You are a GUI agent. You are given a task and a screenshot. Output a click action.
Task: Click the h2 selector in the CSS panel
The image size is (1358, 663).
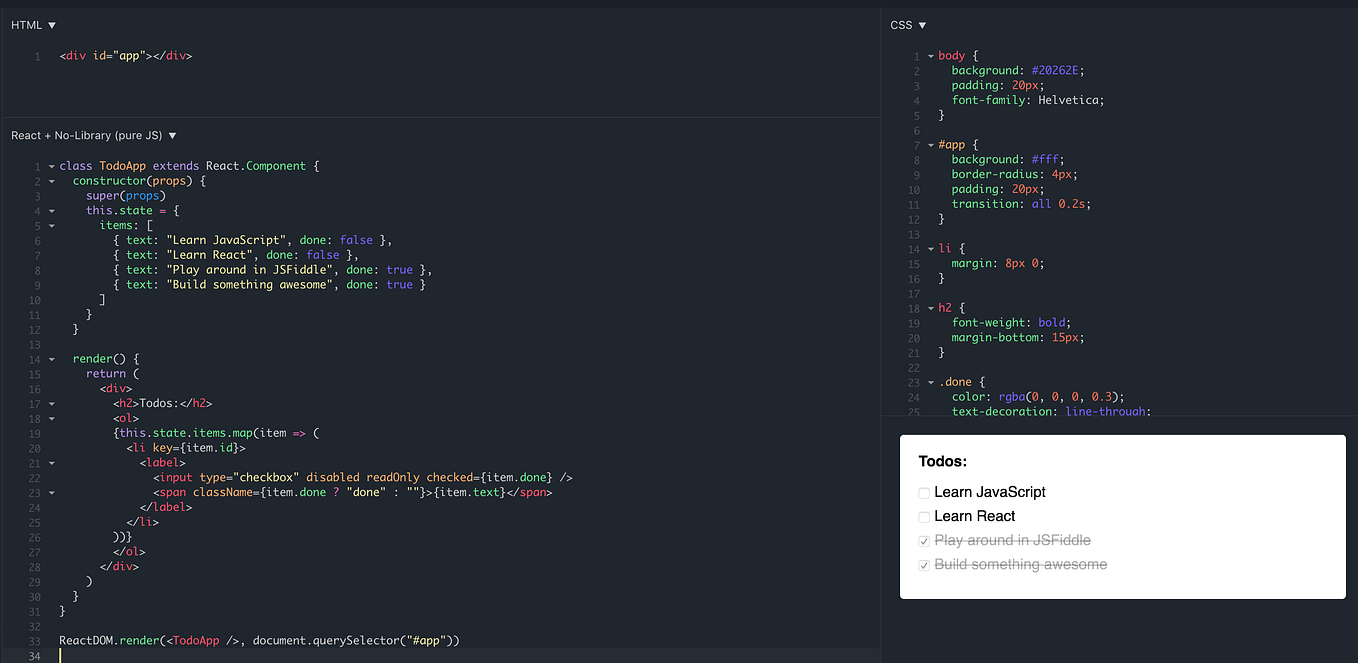click(945, 307)
